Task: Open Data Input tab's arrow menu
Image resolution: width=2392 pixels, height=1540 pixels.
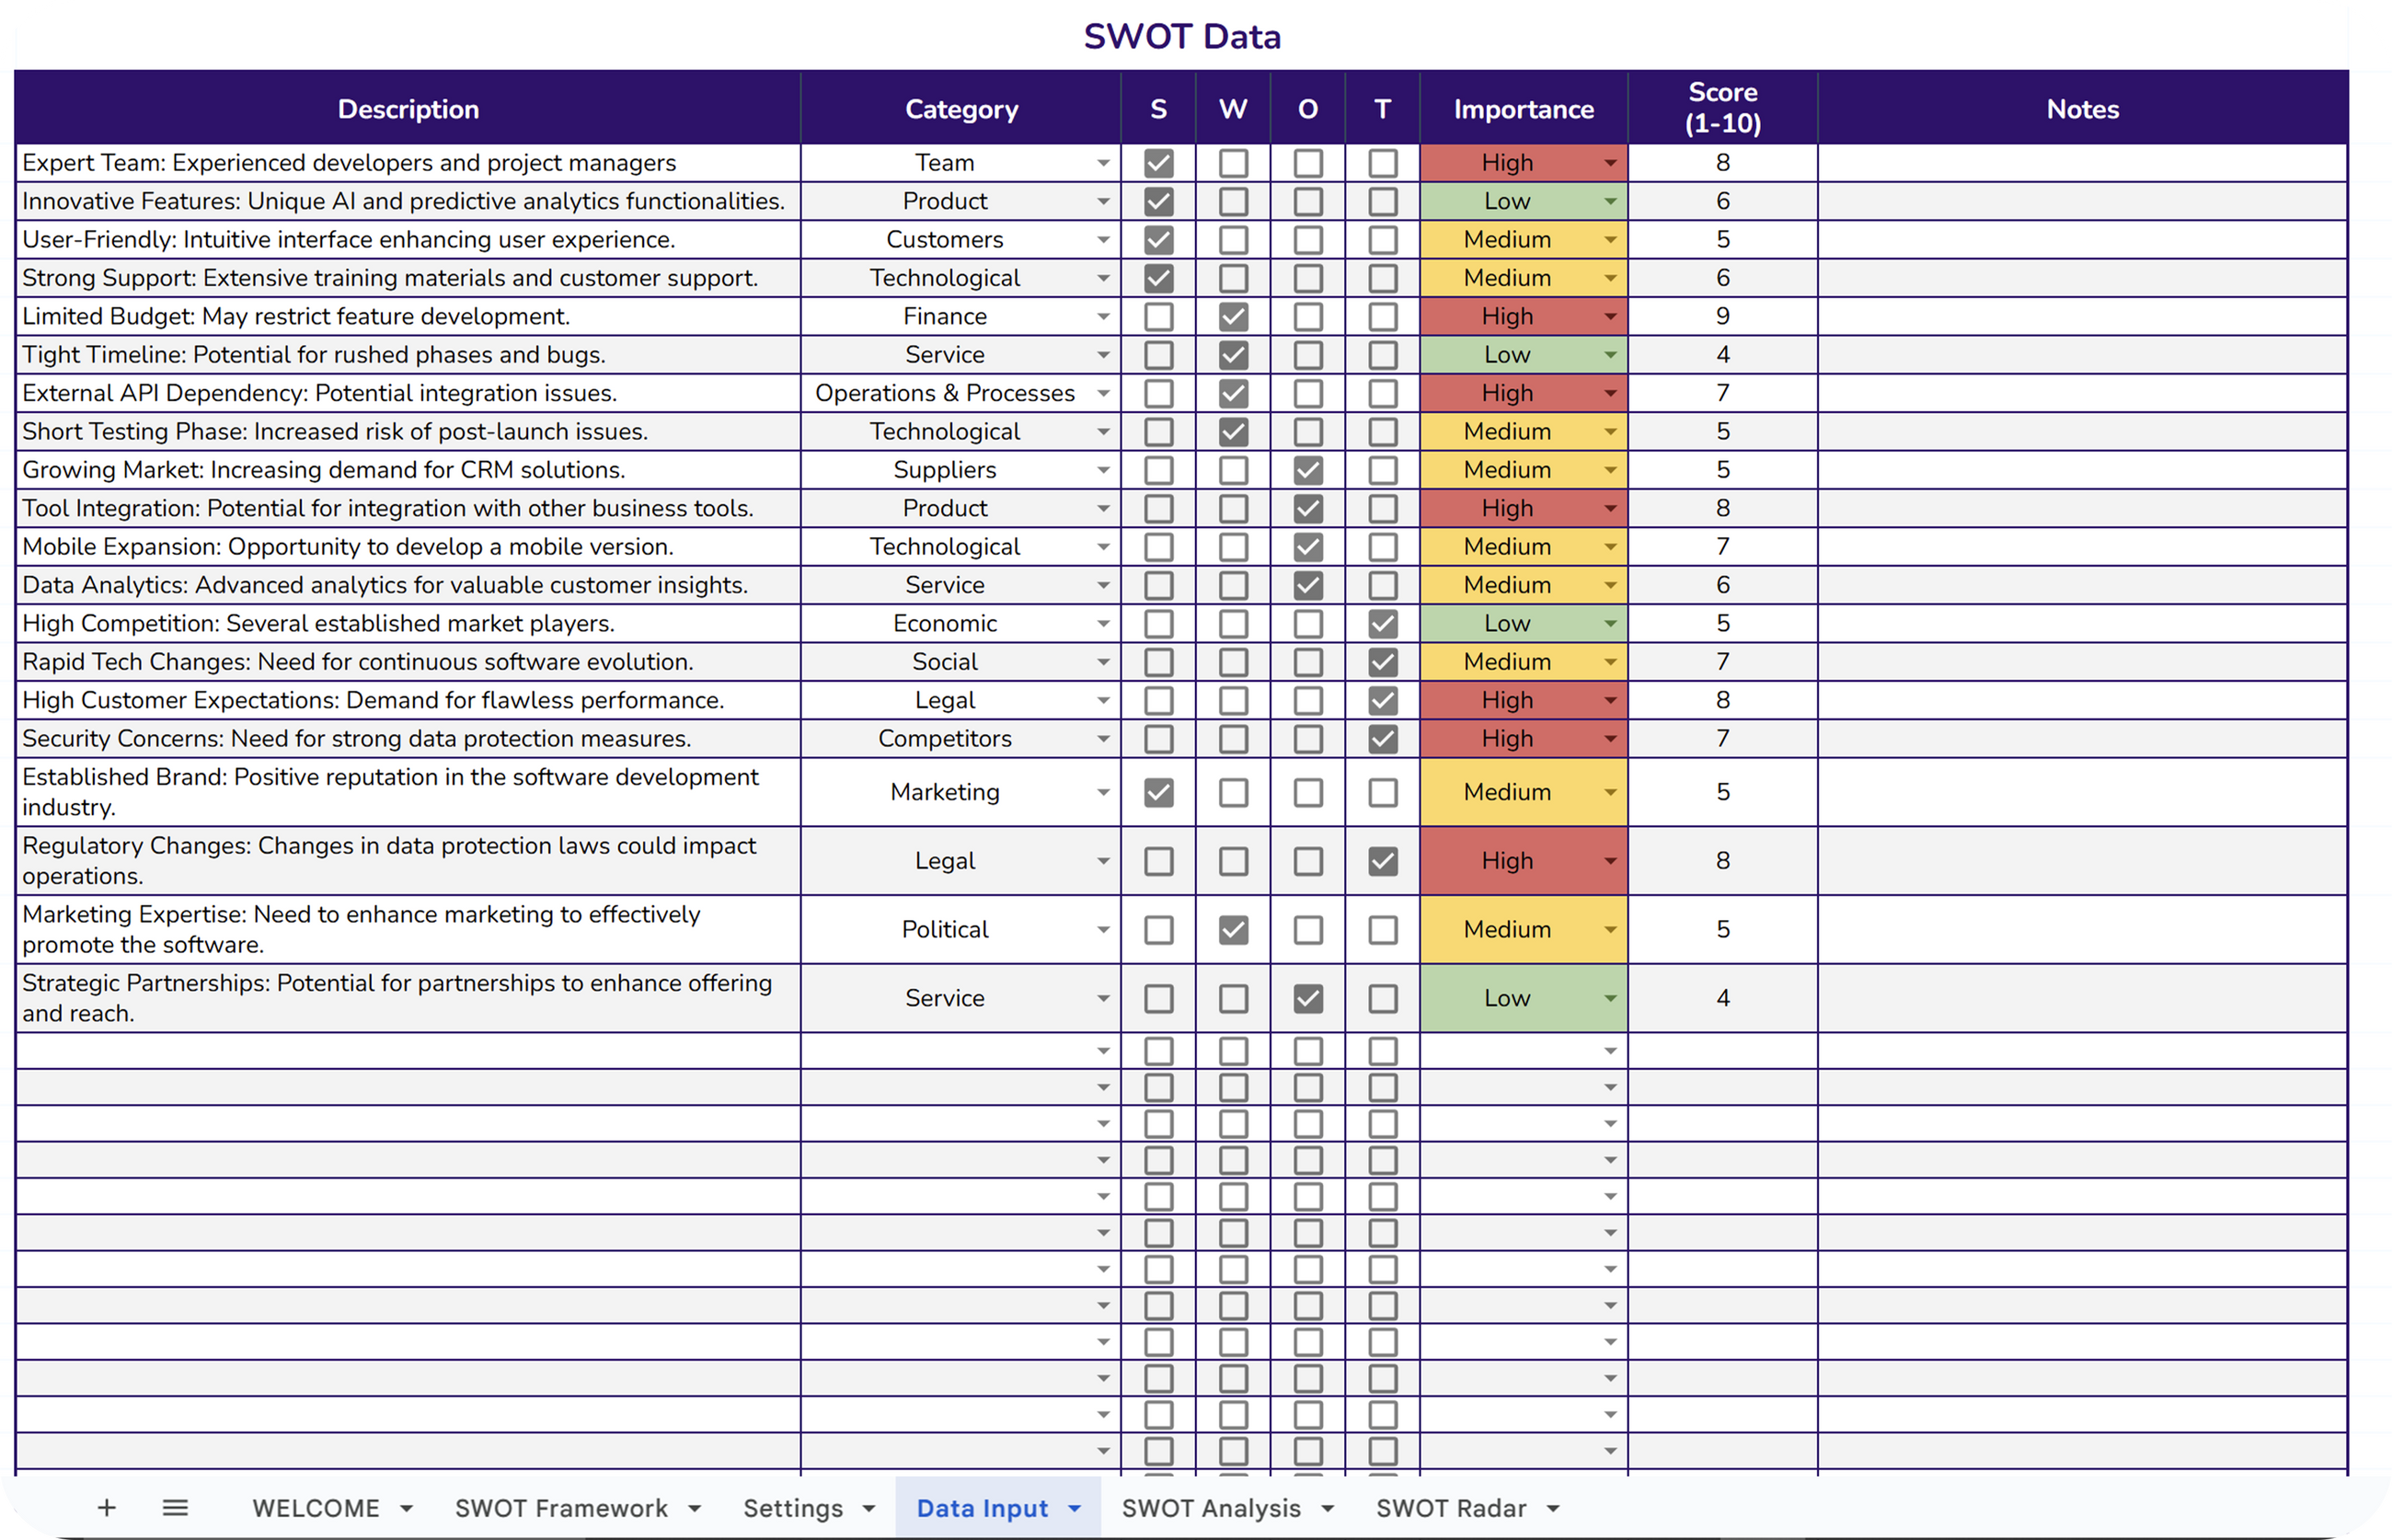Action: point(1075,1508)
